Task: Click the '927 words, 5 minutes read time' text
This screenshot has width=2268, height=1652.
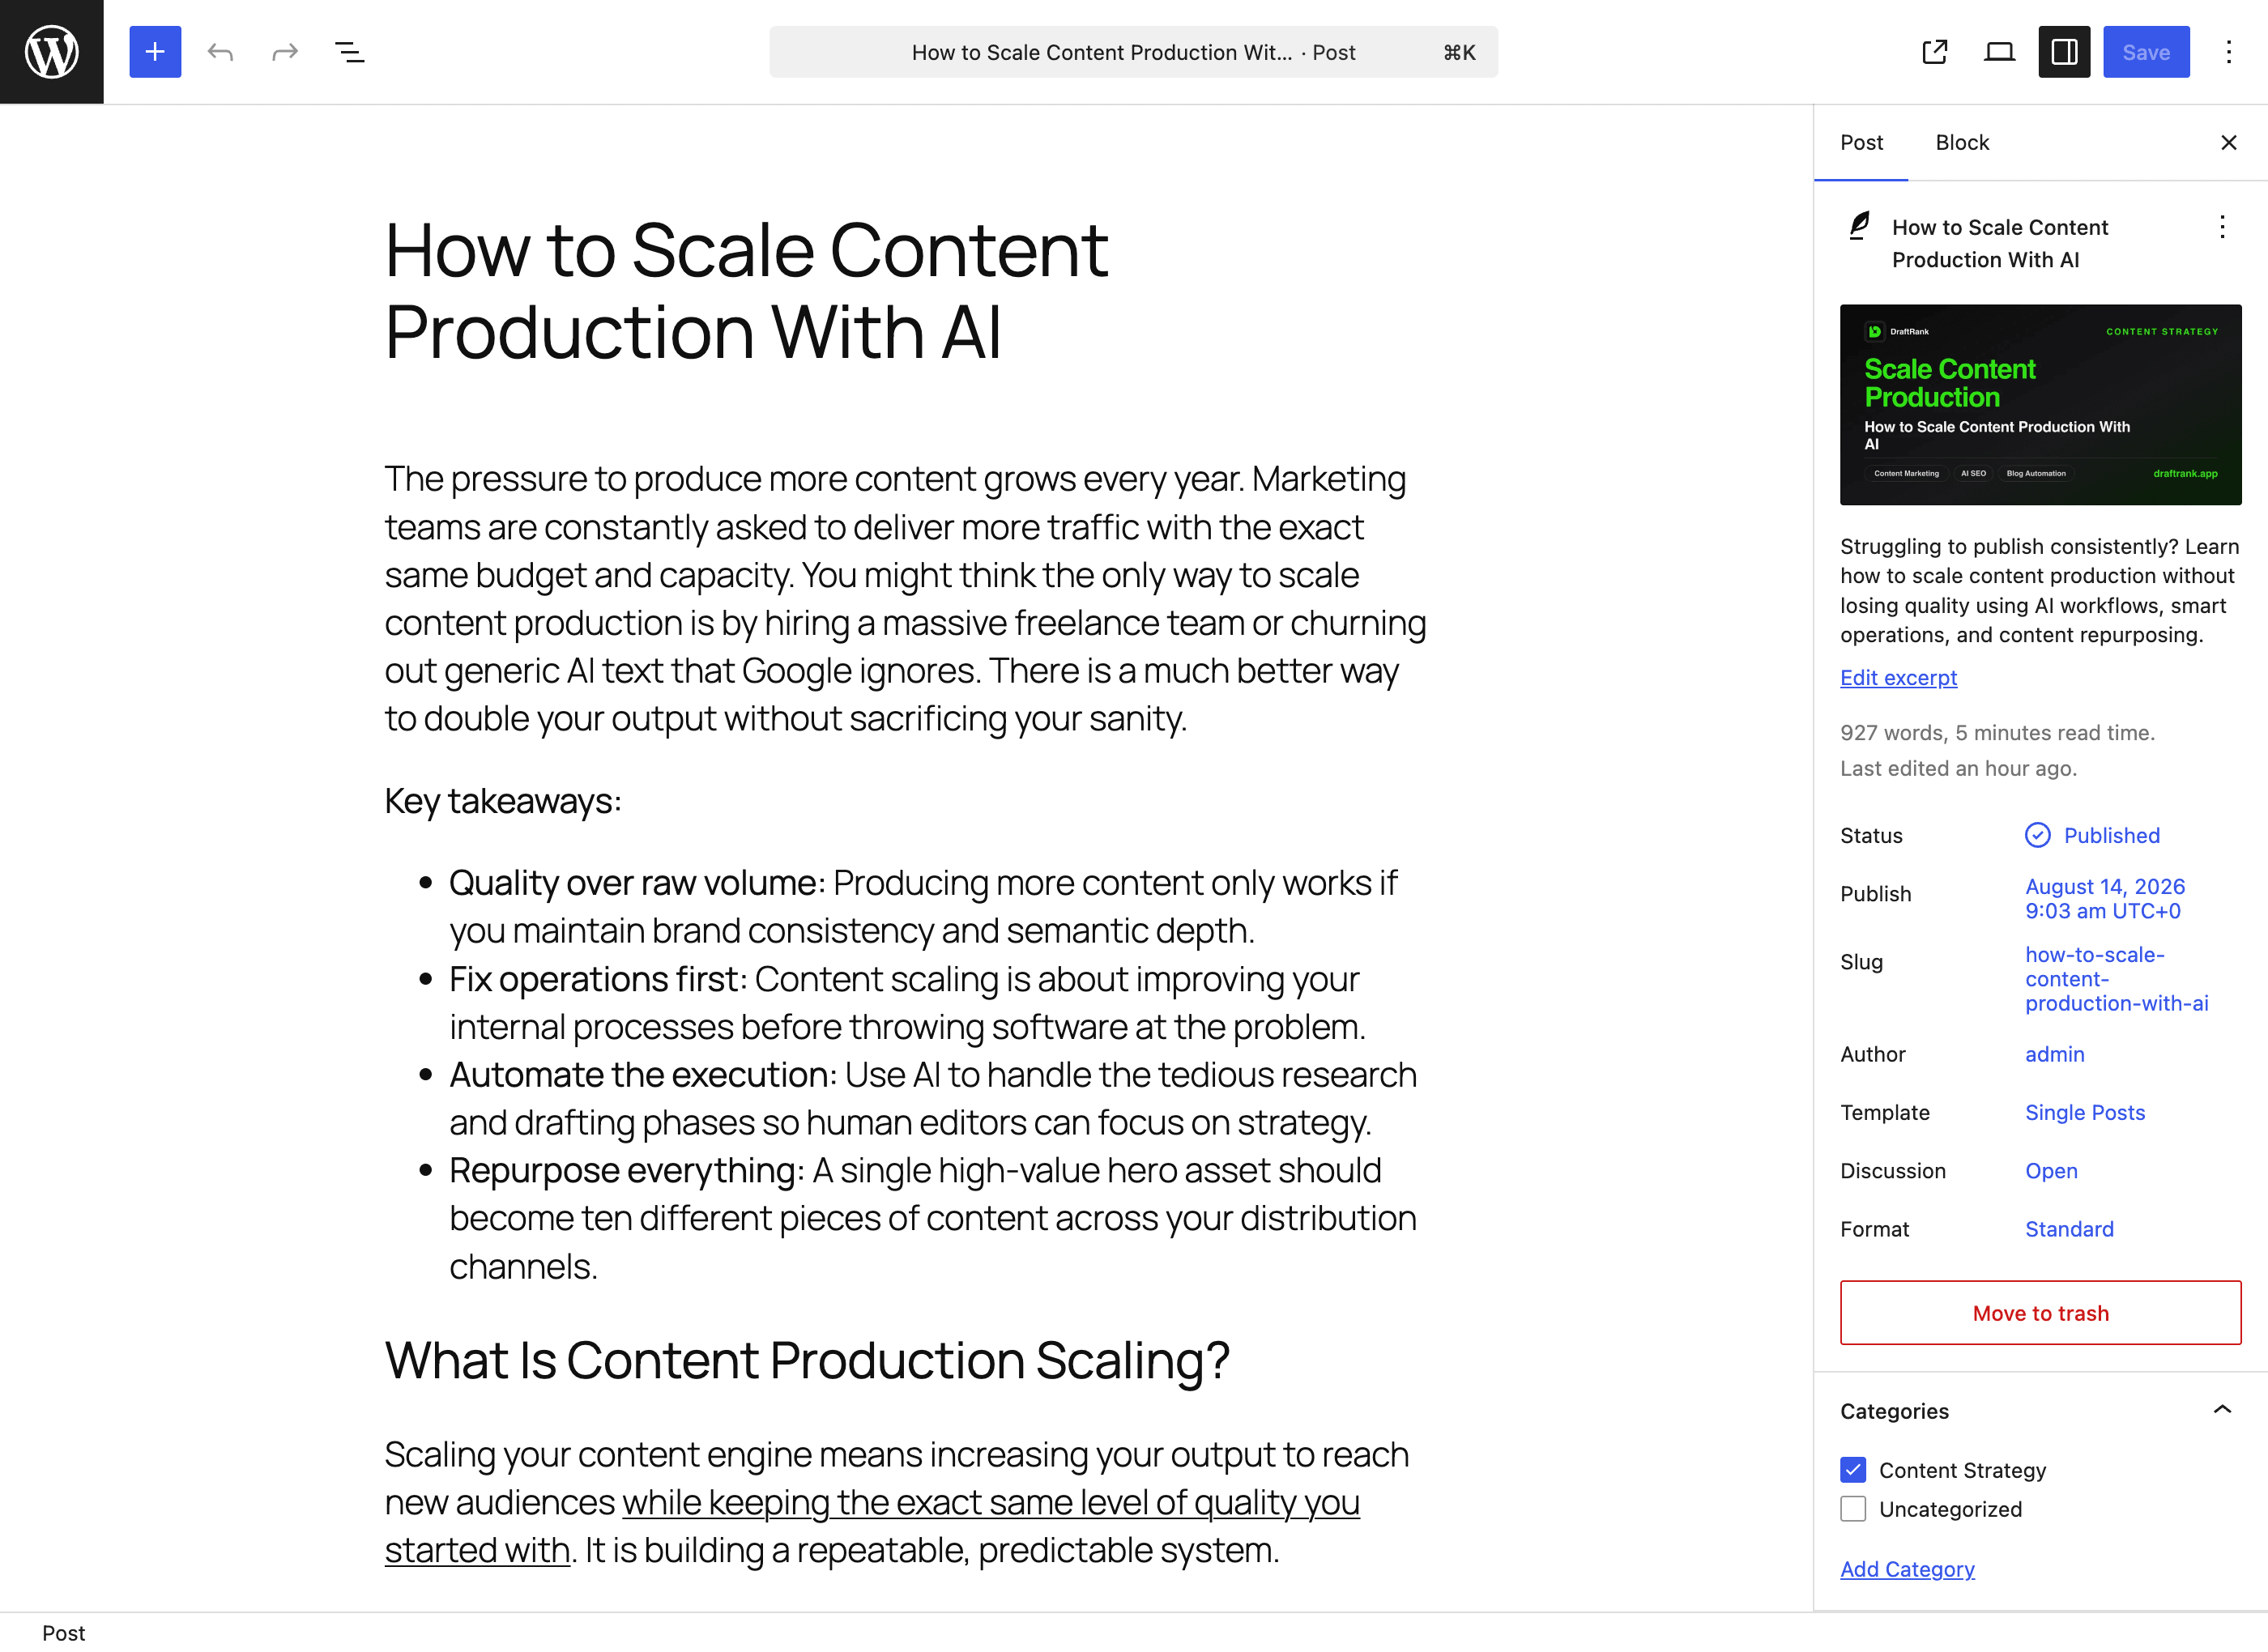Action: point(1997,733)
